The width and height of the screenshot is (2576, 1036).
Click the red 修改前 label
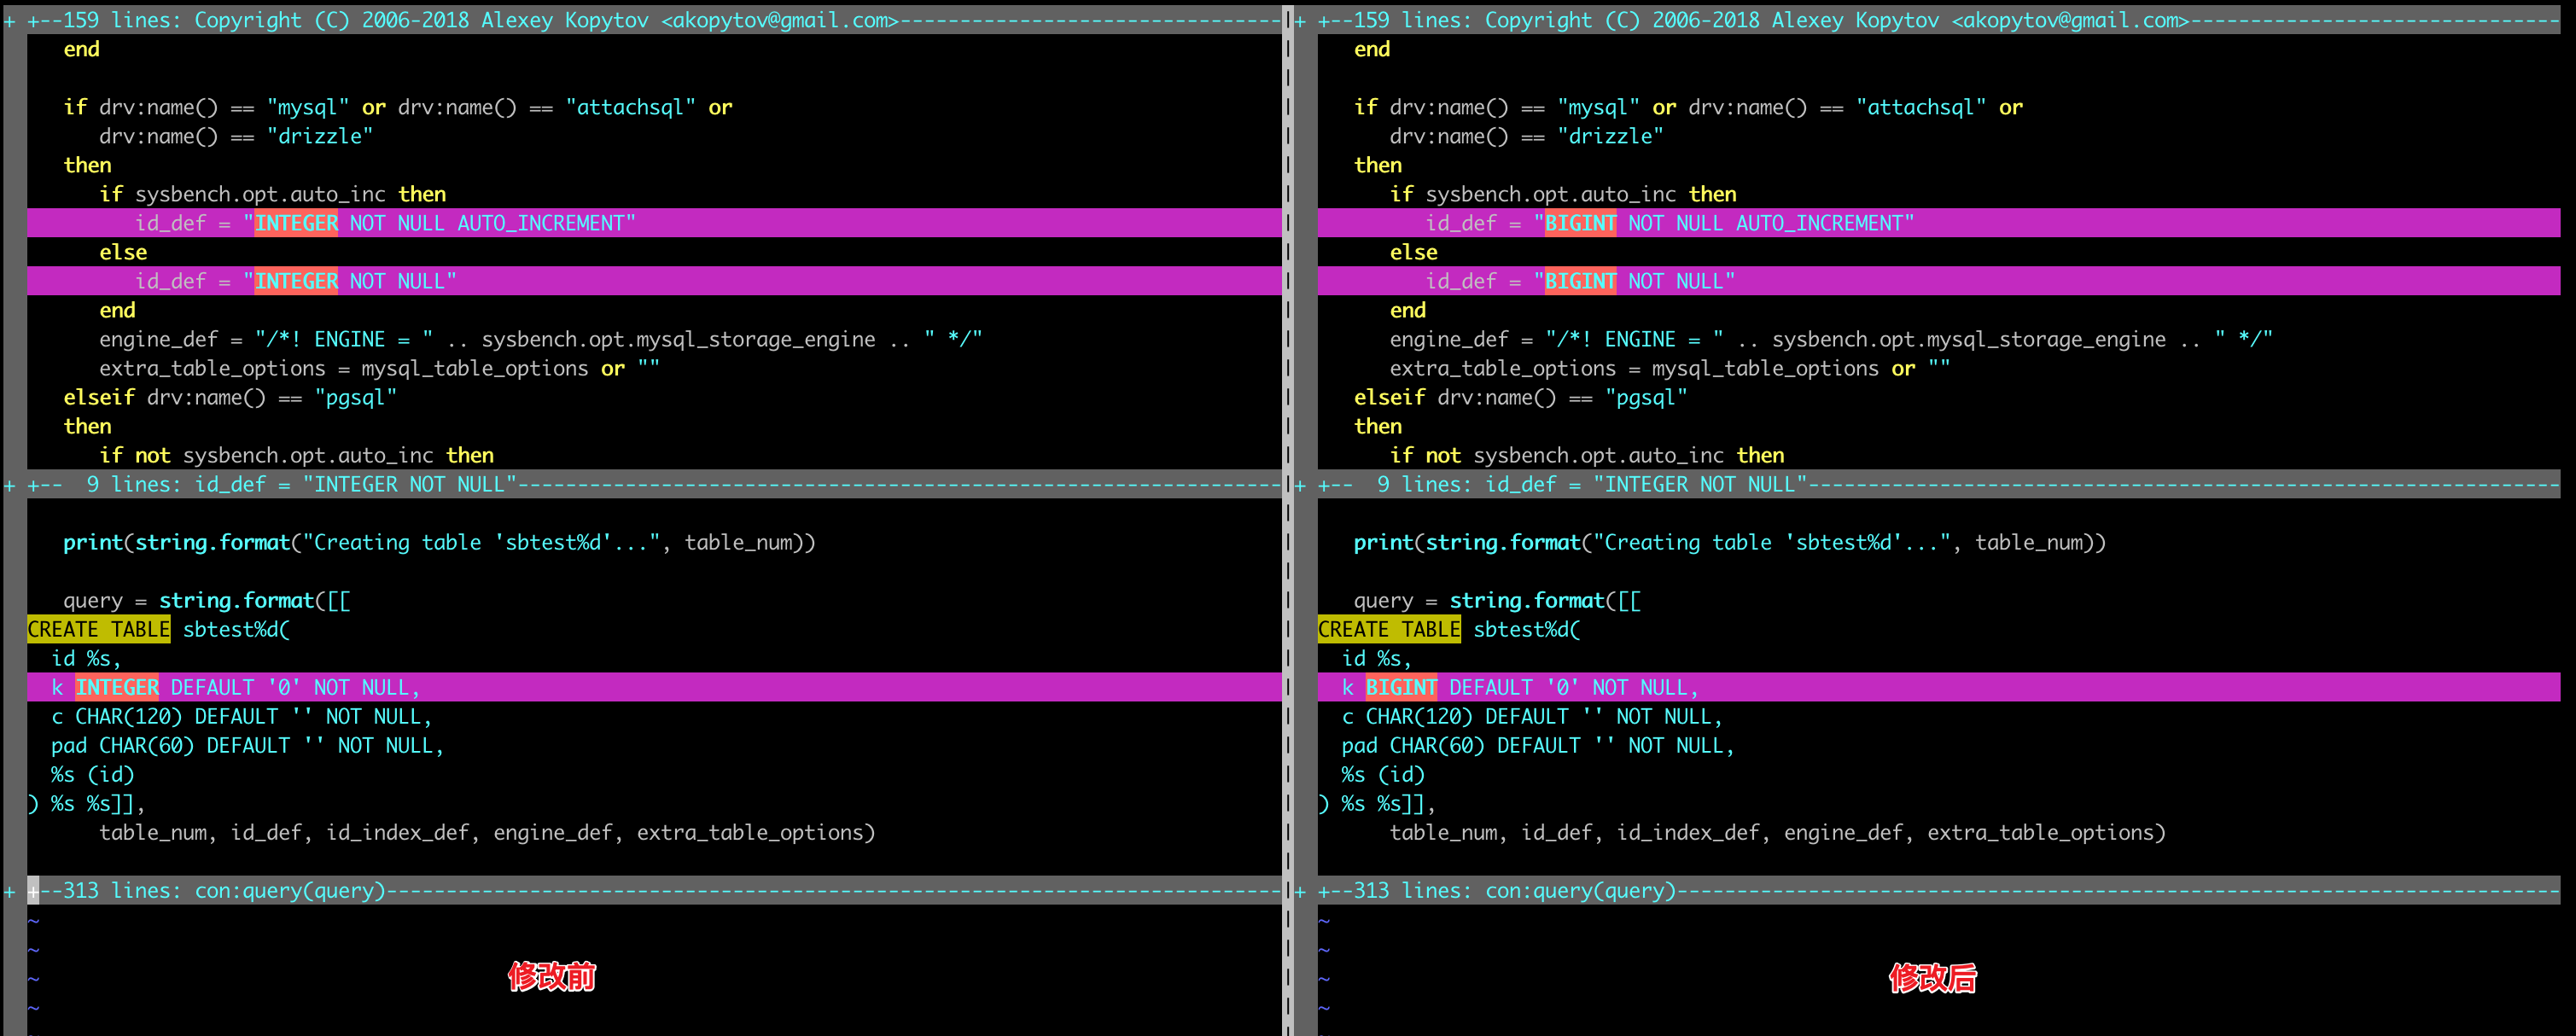coord(551,976)
